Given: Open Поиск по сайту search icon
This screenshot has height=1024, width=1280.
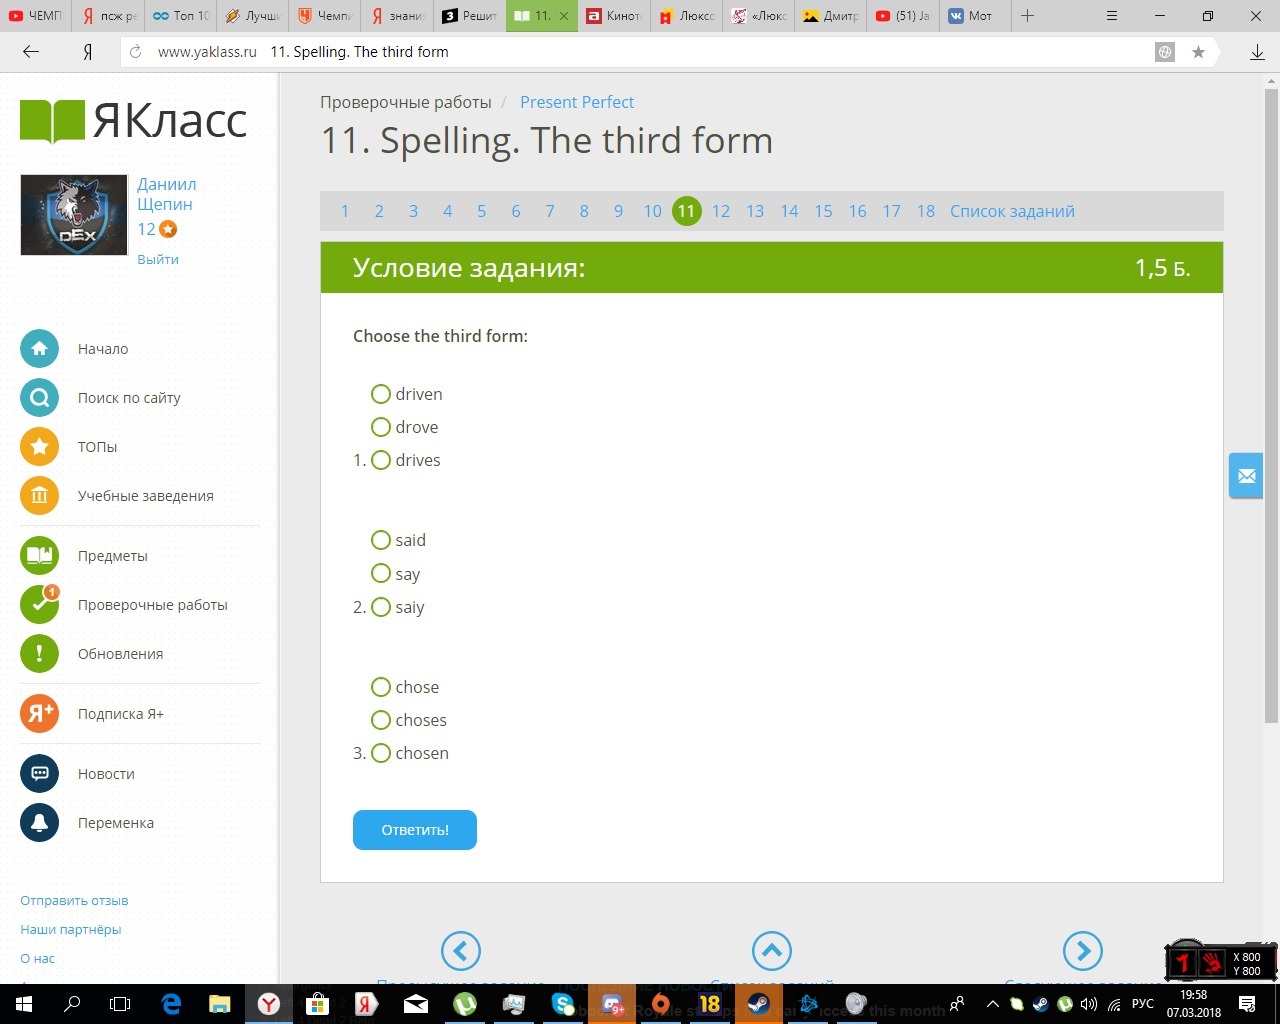Looking at the screenshot, I should click(x=39, y=398).
